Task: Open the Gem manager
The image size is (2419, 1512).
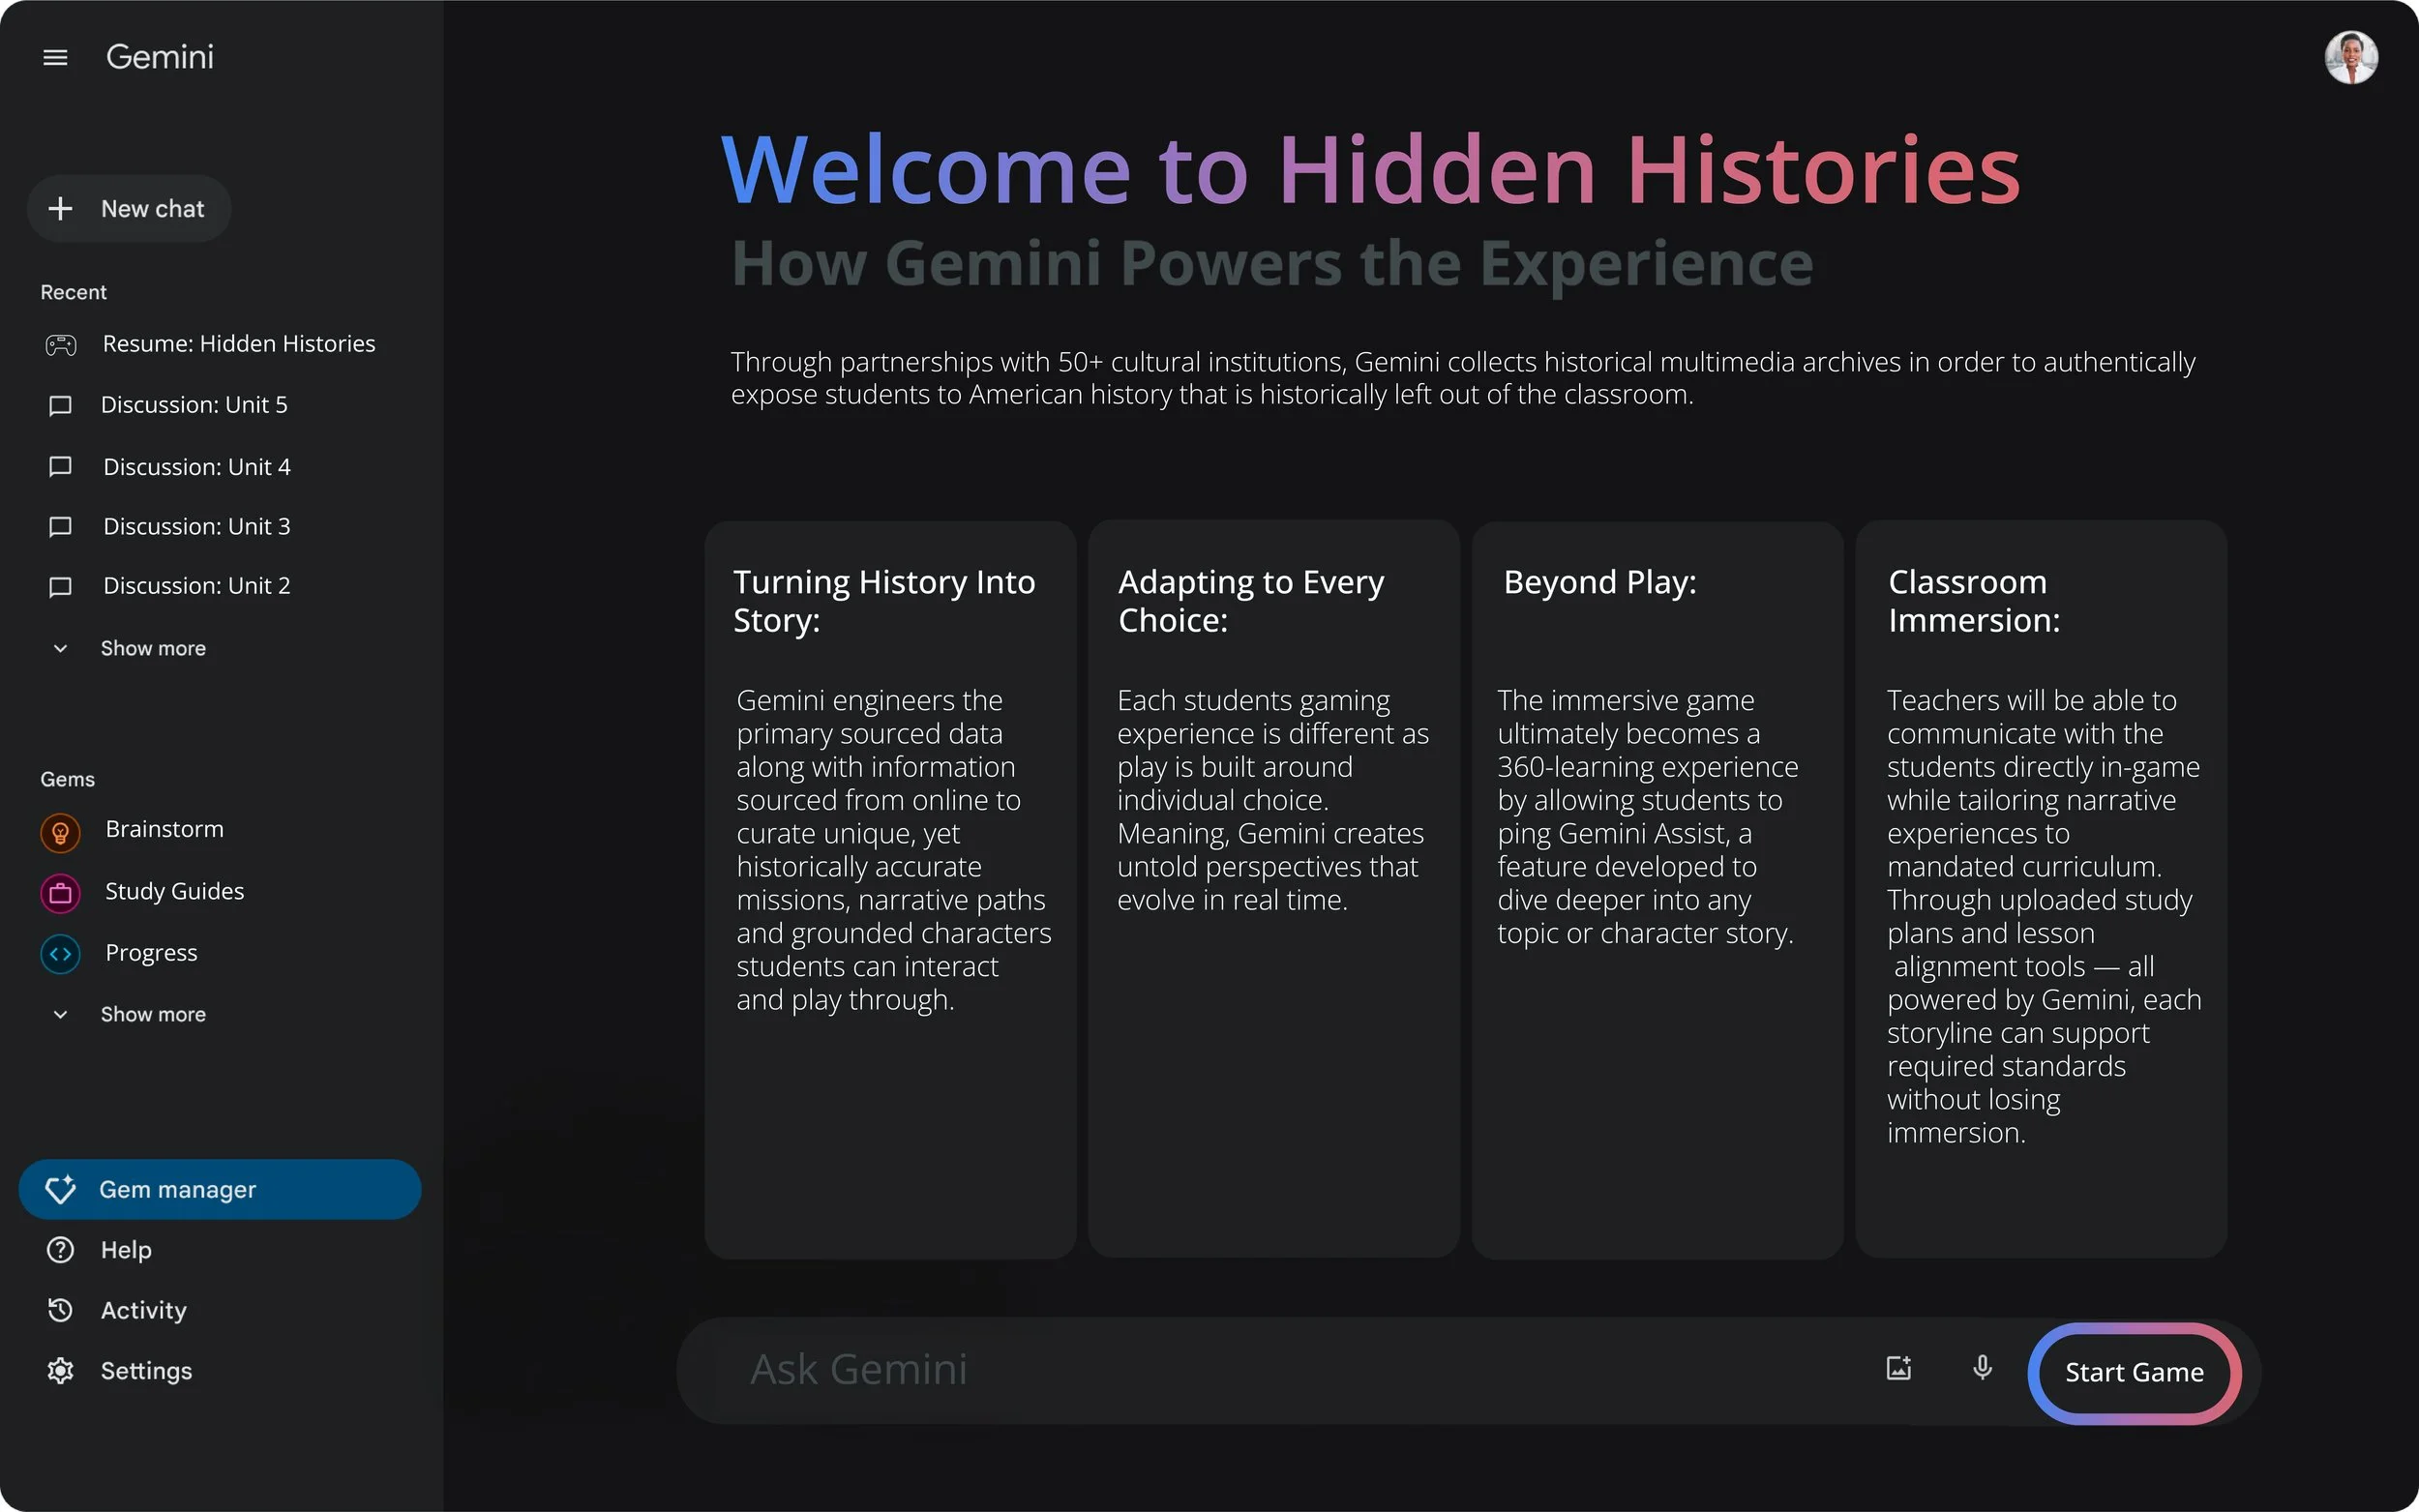Action: (220, 1189)
